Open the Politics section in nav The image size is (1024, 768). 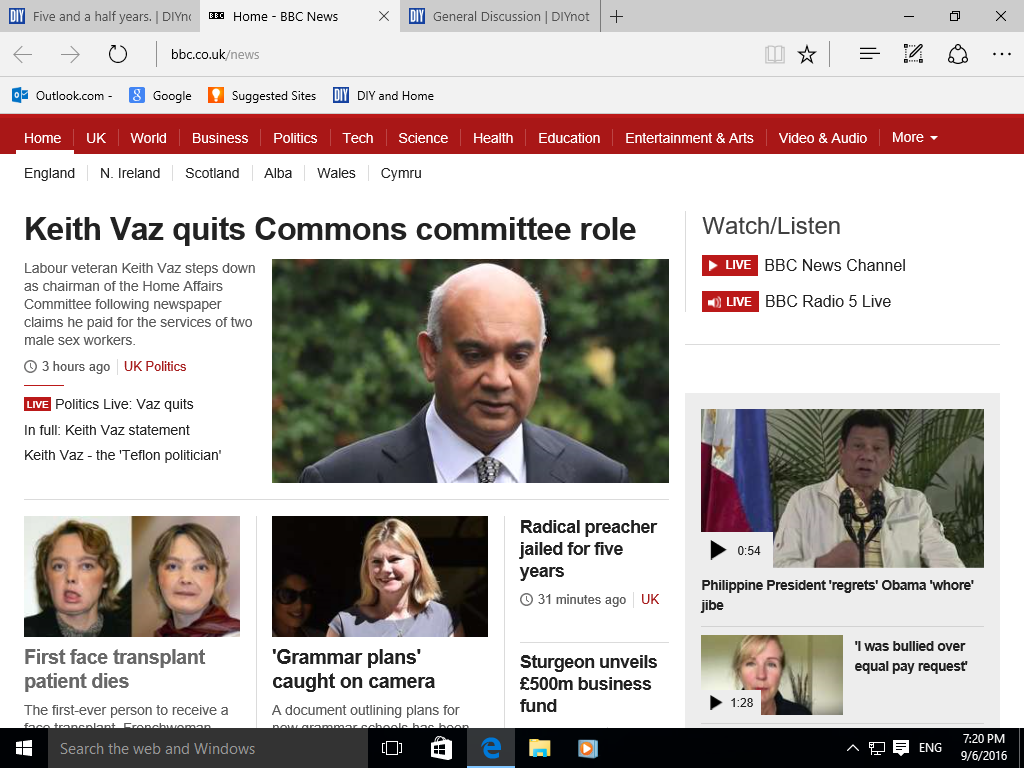pyautogui.click(x=295, y=138)
